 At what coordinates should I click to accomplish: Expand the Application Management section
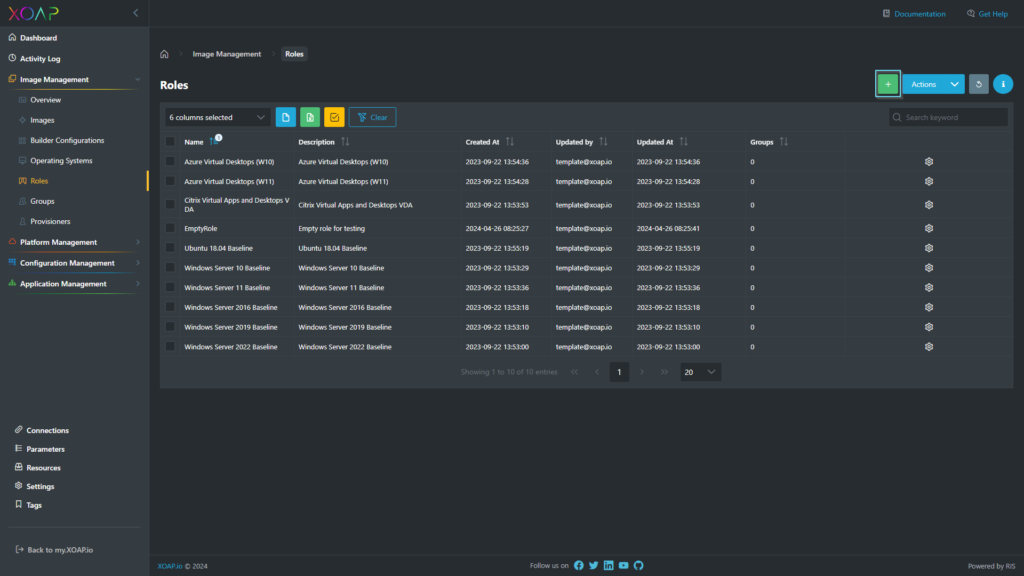point(74,284)
